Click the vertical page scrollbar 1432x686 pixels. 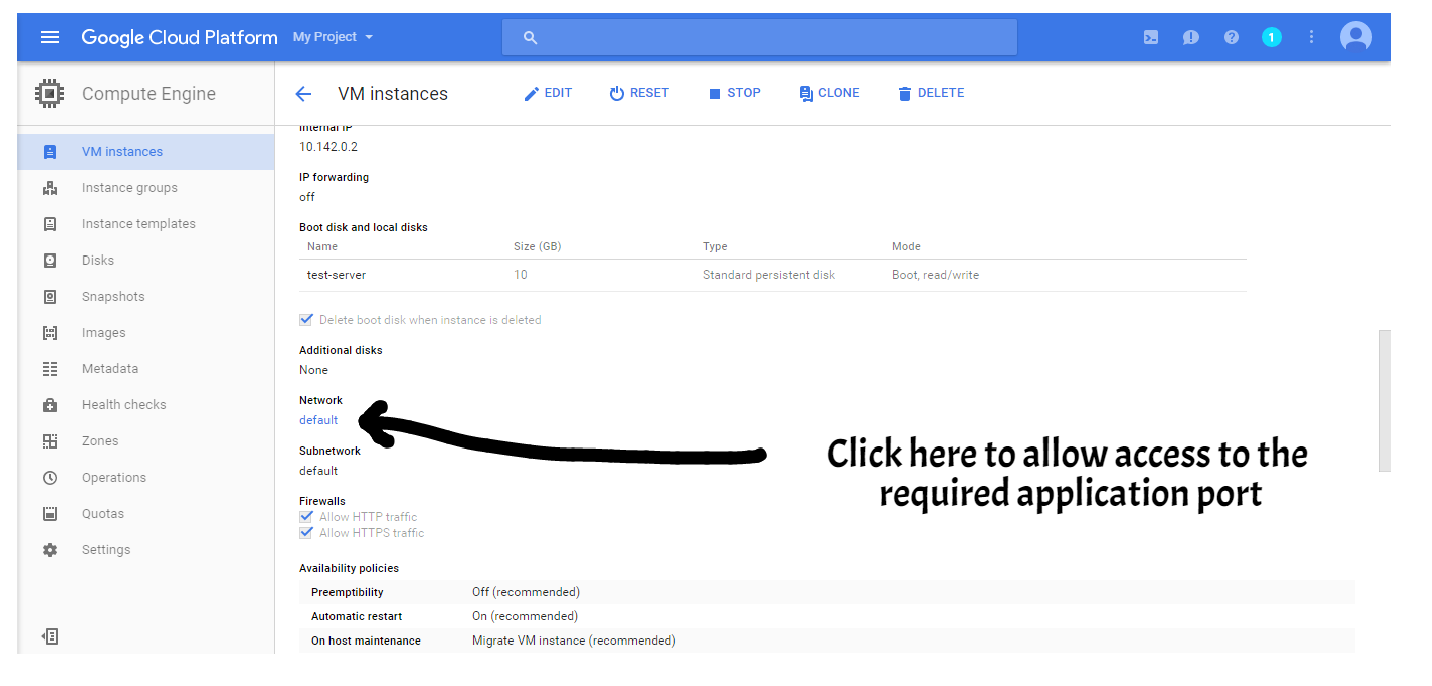pos(1384,400)
